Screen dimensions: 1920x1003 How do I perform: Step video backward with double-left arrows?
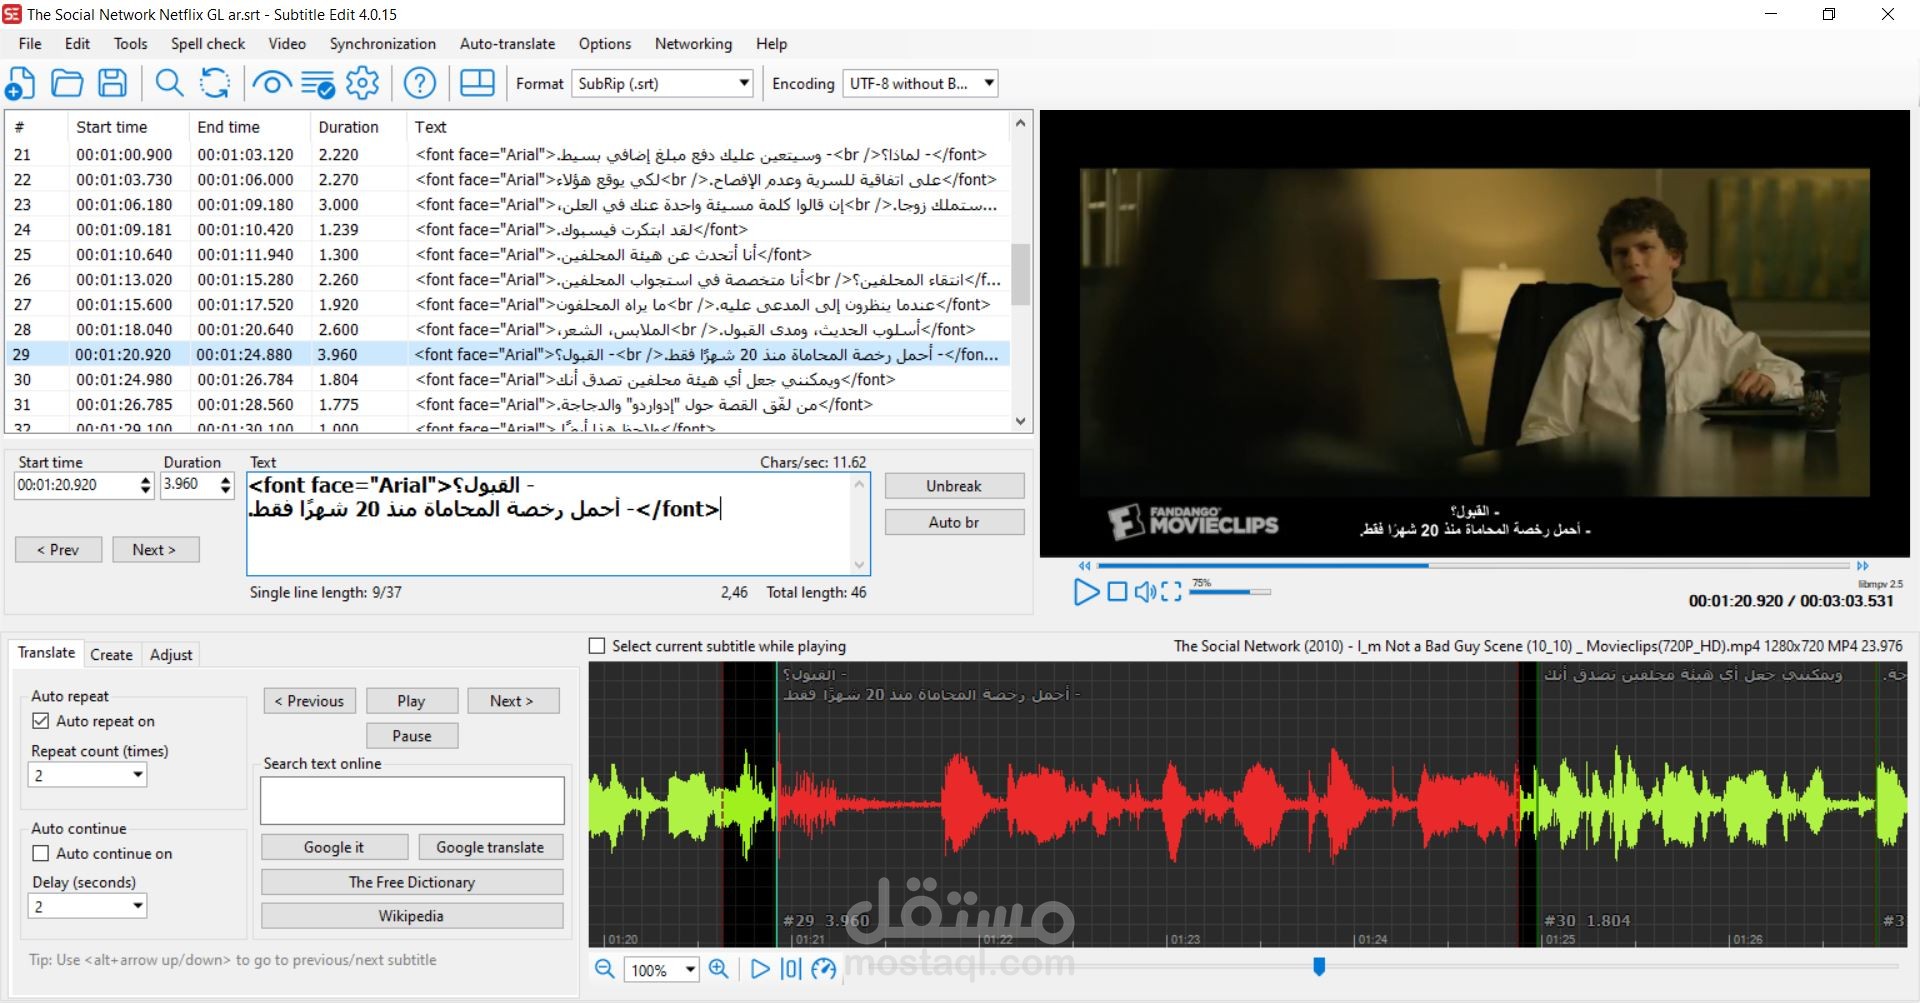(x=1084, y=565)
